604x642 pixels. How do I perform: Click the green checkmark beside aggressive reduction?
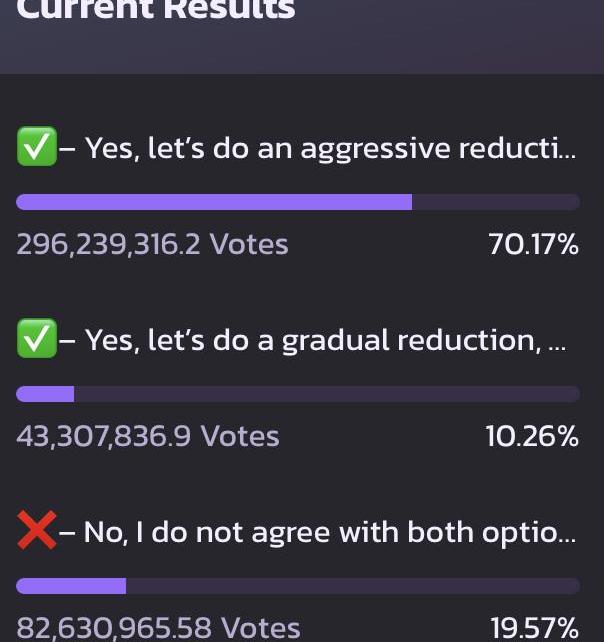pyautogui.click(x=36, y=148)
